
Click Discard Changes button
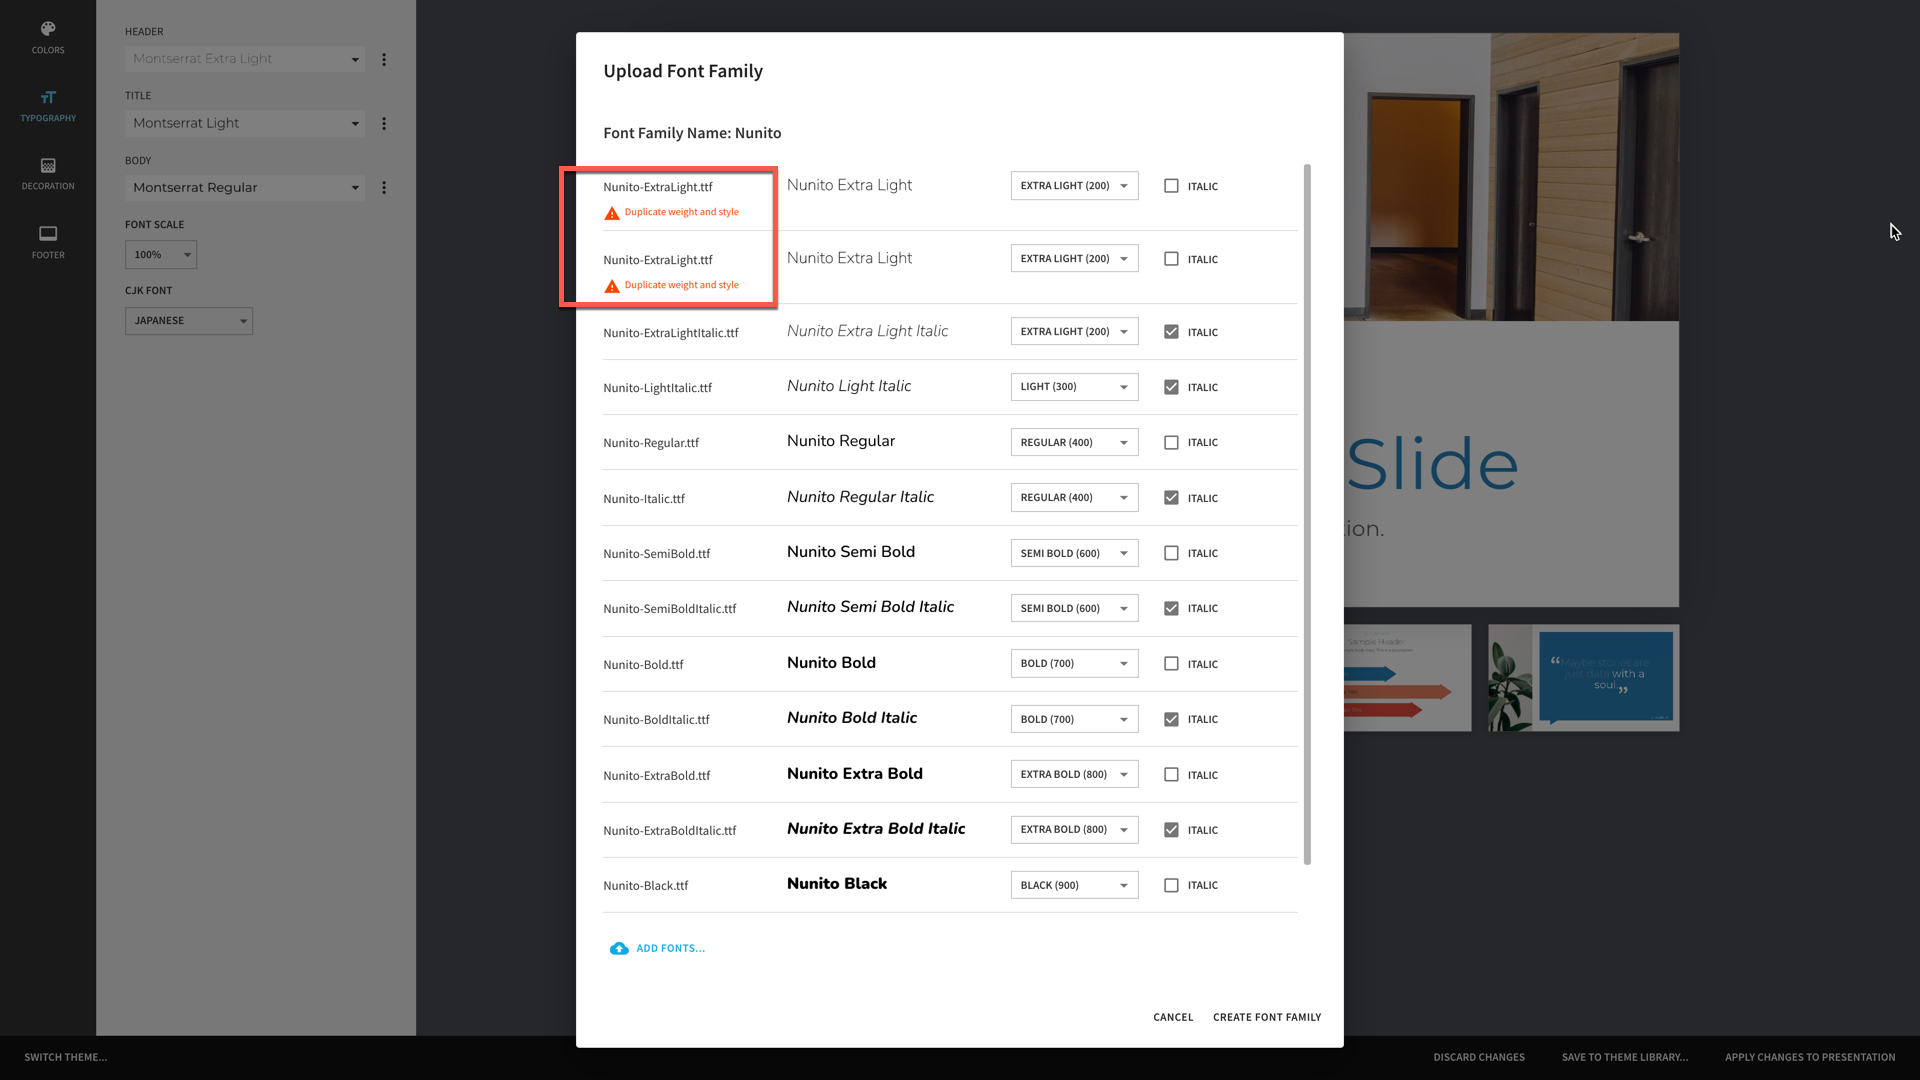1479,1057
